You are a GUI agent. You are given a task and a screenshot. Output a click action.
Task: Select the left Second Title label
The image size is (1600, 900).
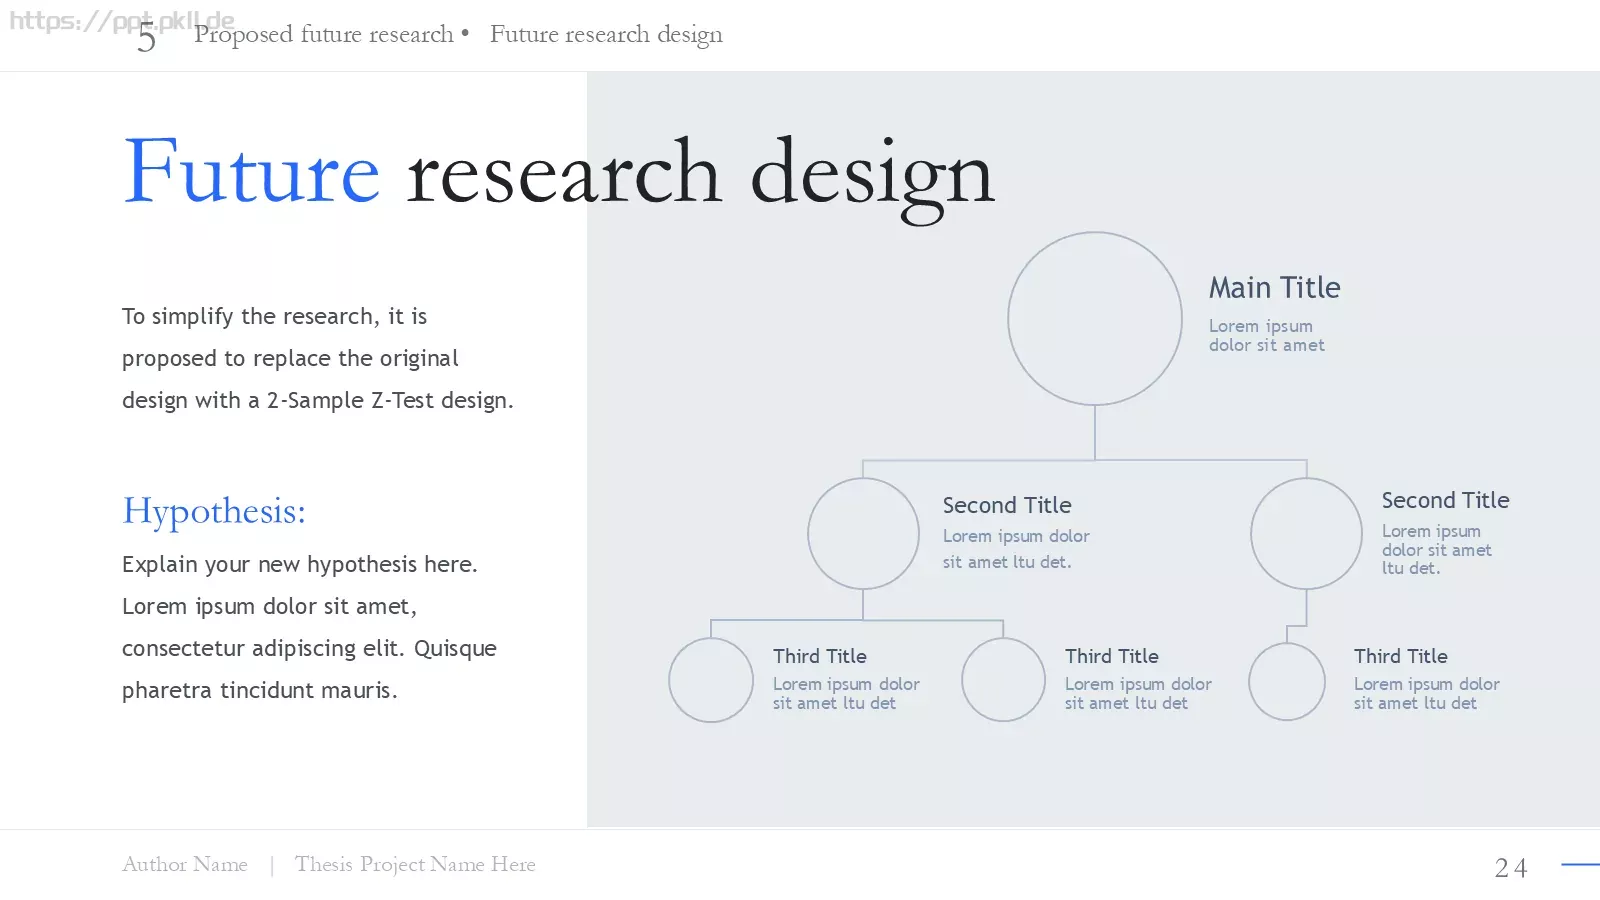pos(1007,505)
